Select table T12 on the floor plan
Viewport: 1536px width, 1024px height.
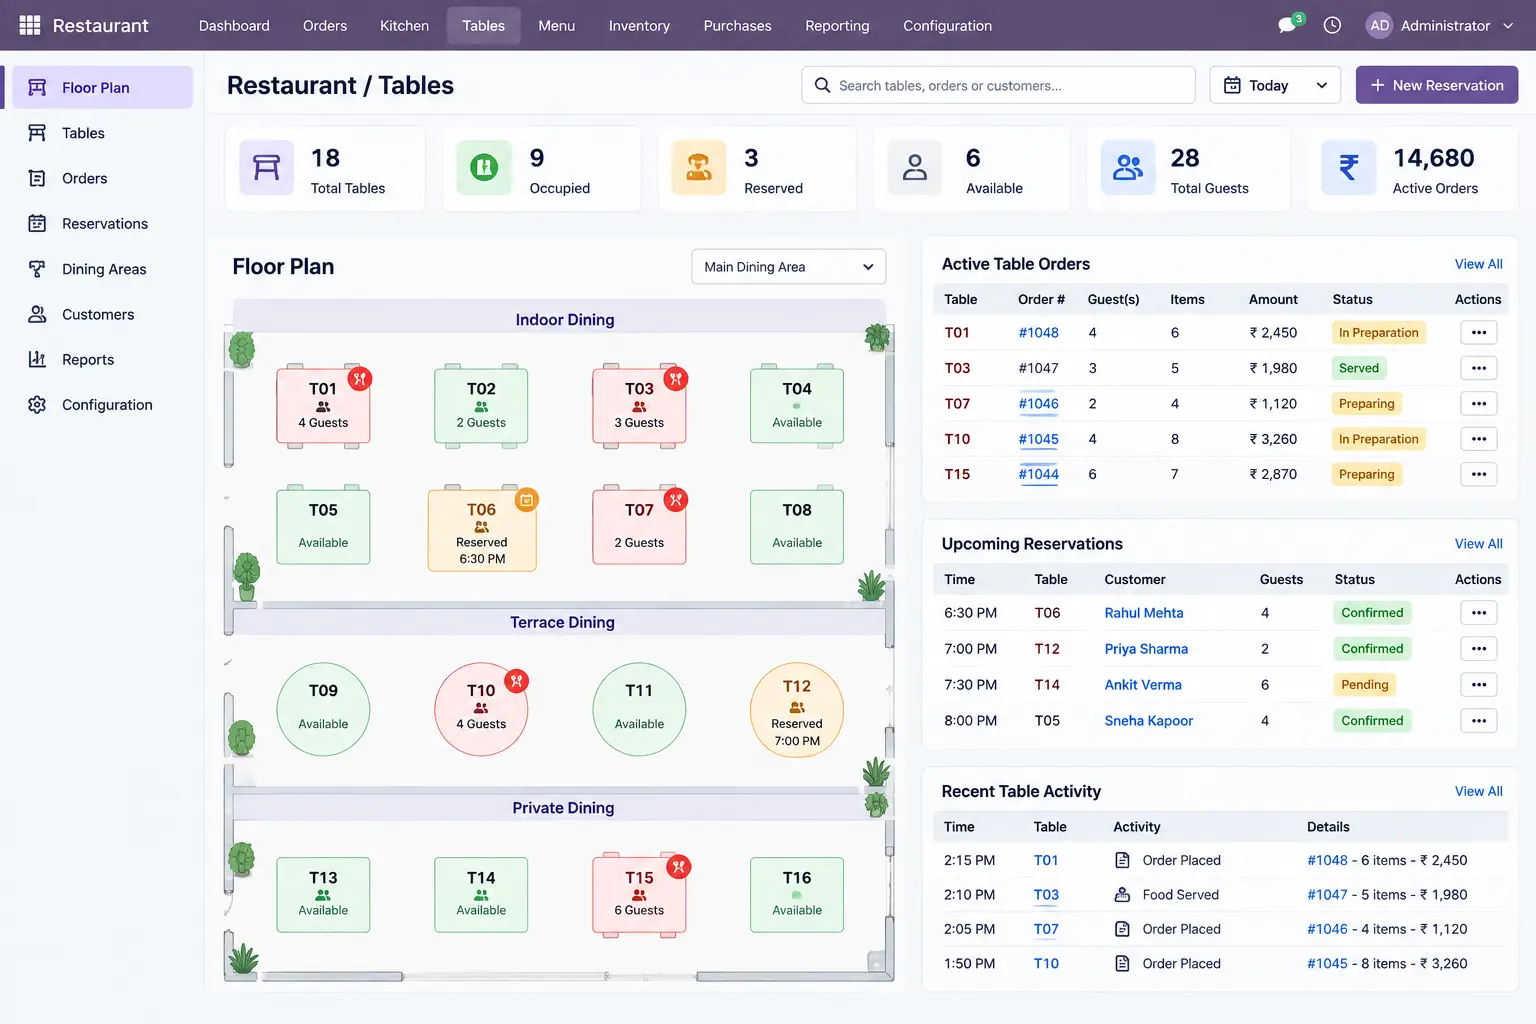pos(797,711)
